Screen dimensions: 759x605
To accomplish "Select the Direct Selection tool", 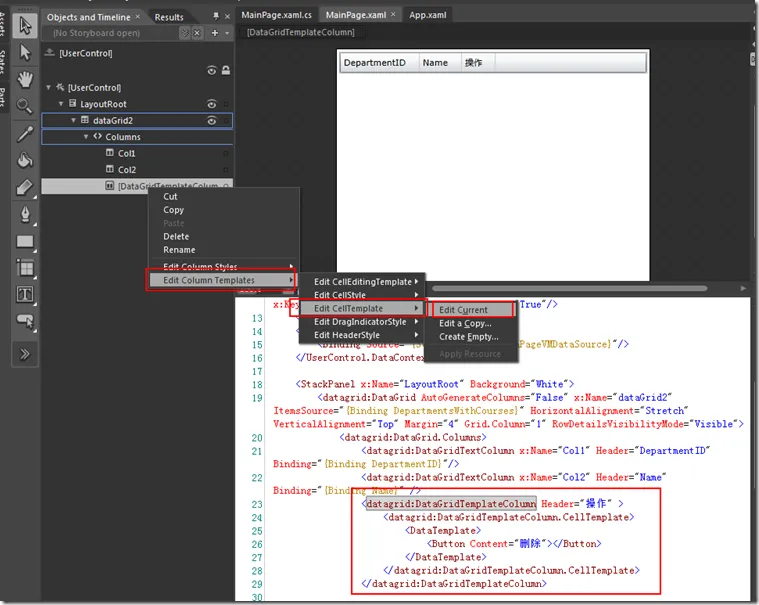I will point(25,51).
